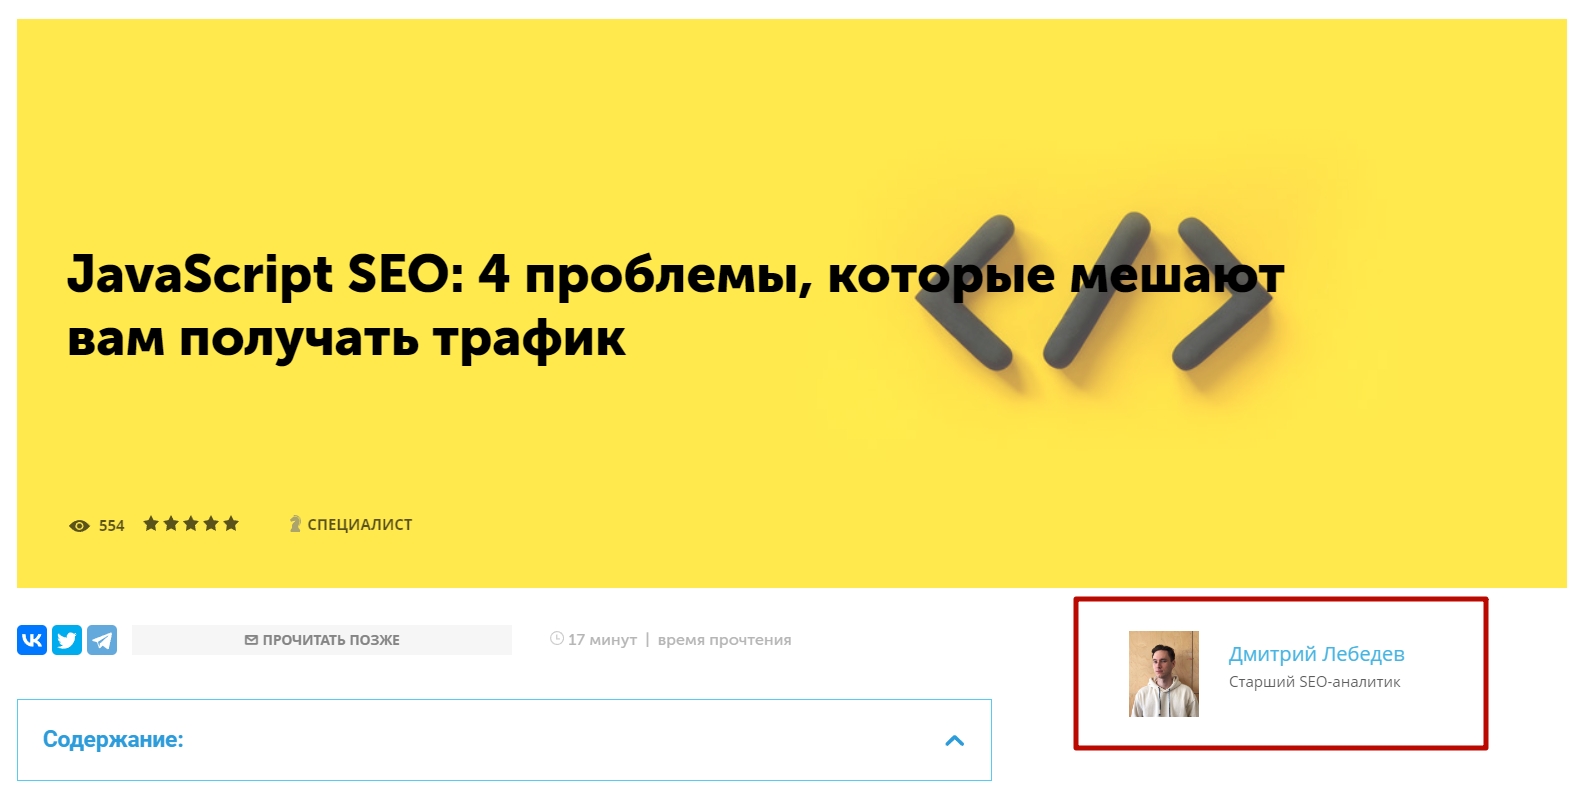
Task: Click the chess knight icon near СПЕЦИАЛИСТ
Action: coord(295,524)
